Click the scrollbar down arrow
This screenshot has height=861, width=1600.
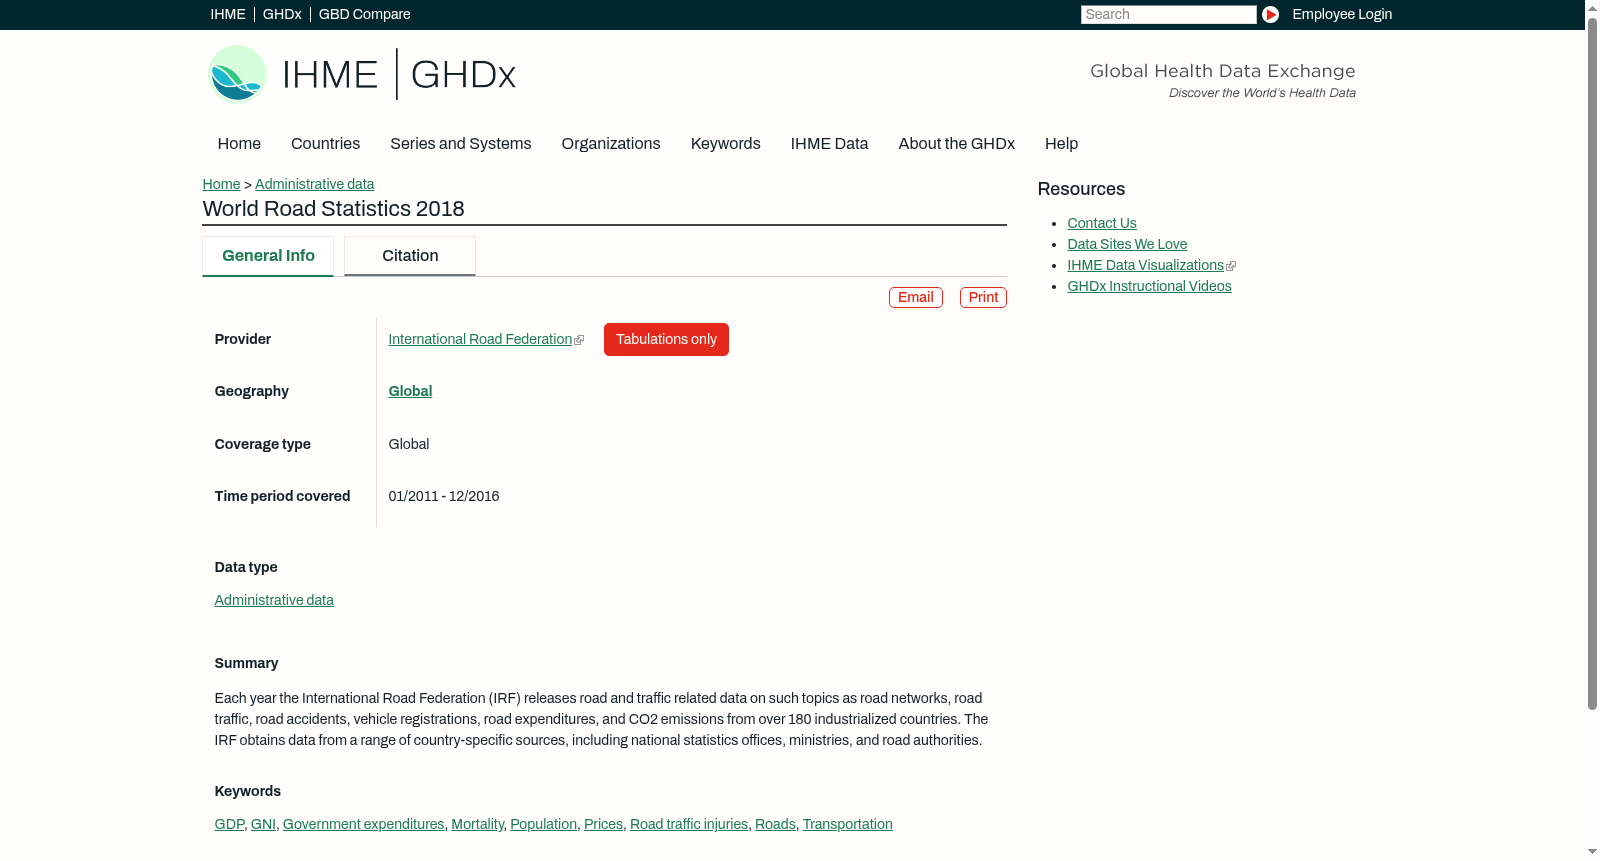(1592, 853)
